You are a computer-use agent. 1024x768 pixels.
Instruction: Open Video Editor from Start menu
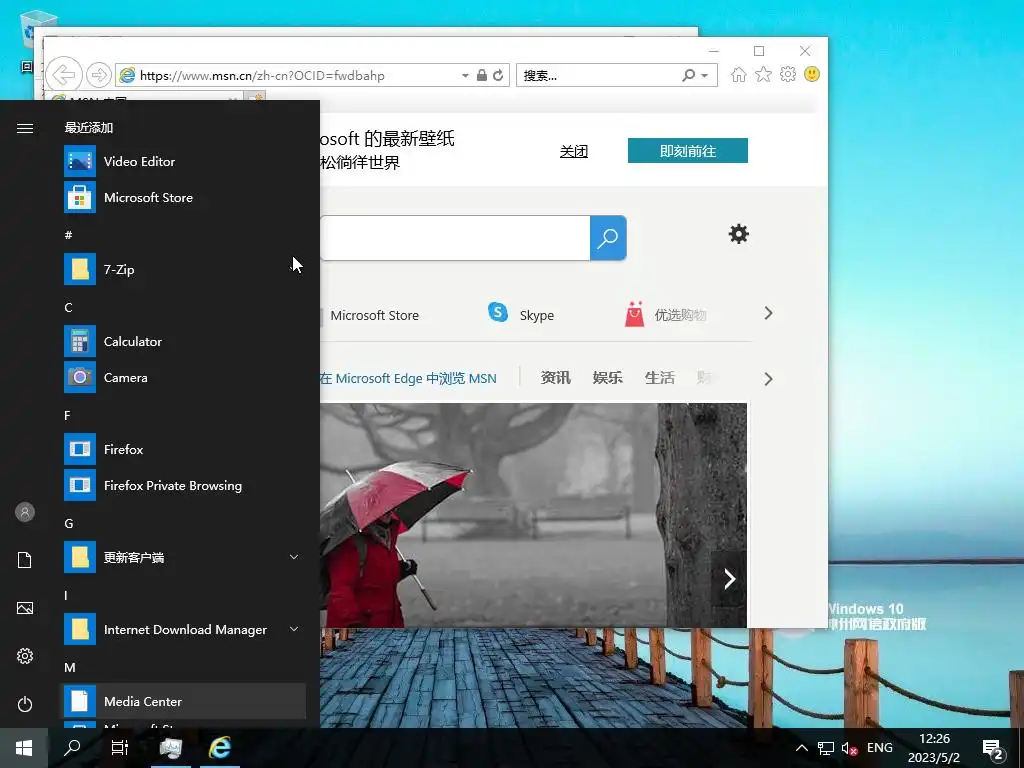click(183, 161)
